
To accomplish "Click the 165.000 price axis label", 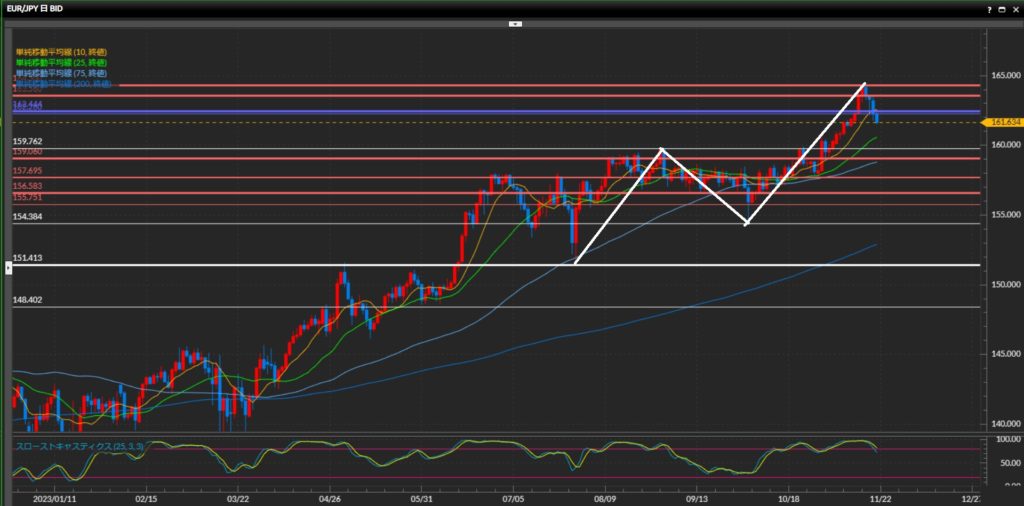I will [1003, 76].
